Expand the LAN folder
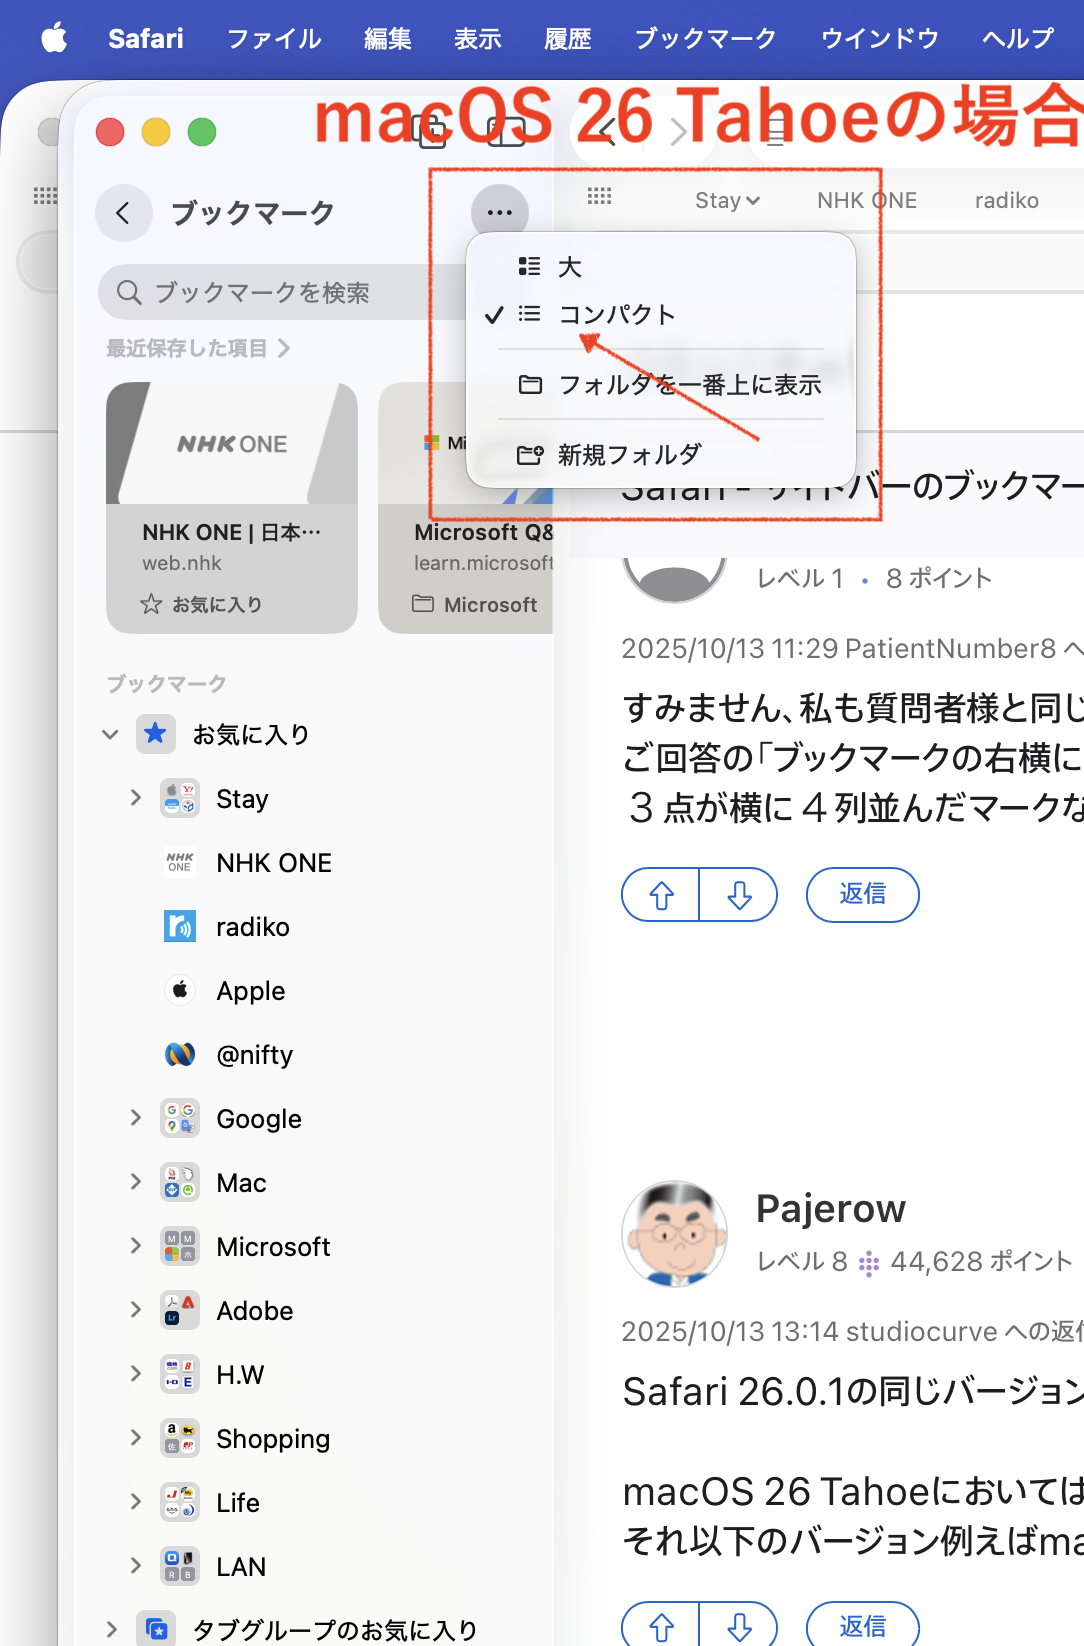The width and height of the screenshot is (1084, 1646). (136, 1566)
